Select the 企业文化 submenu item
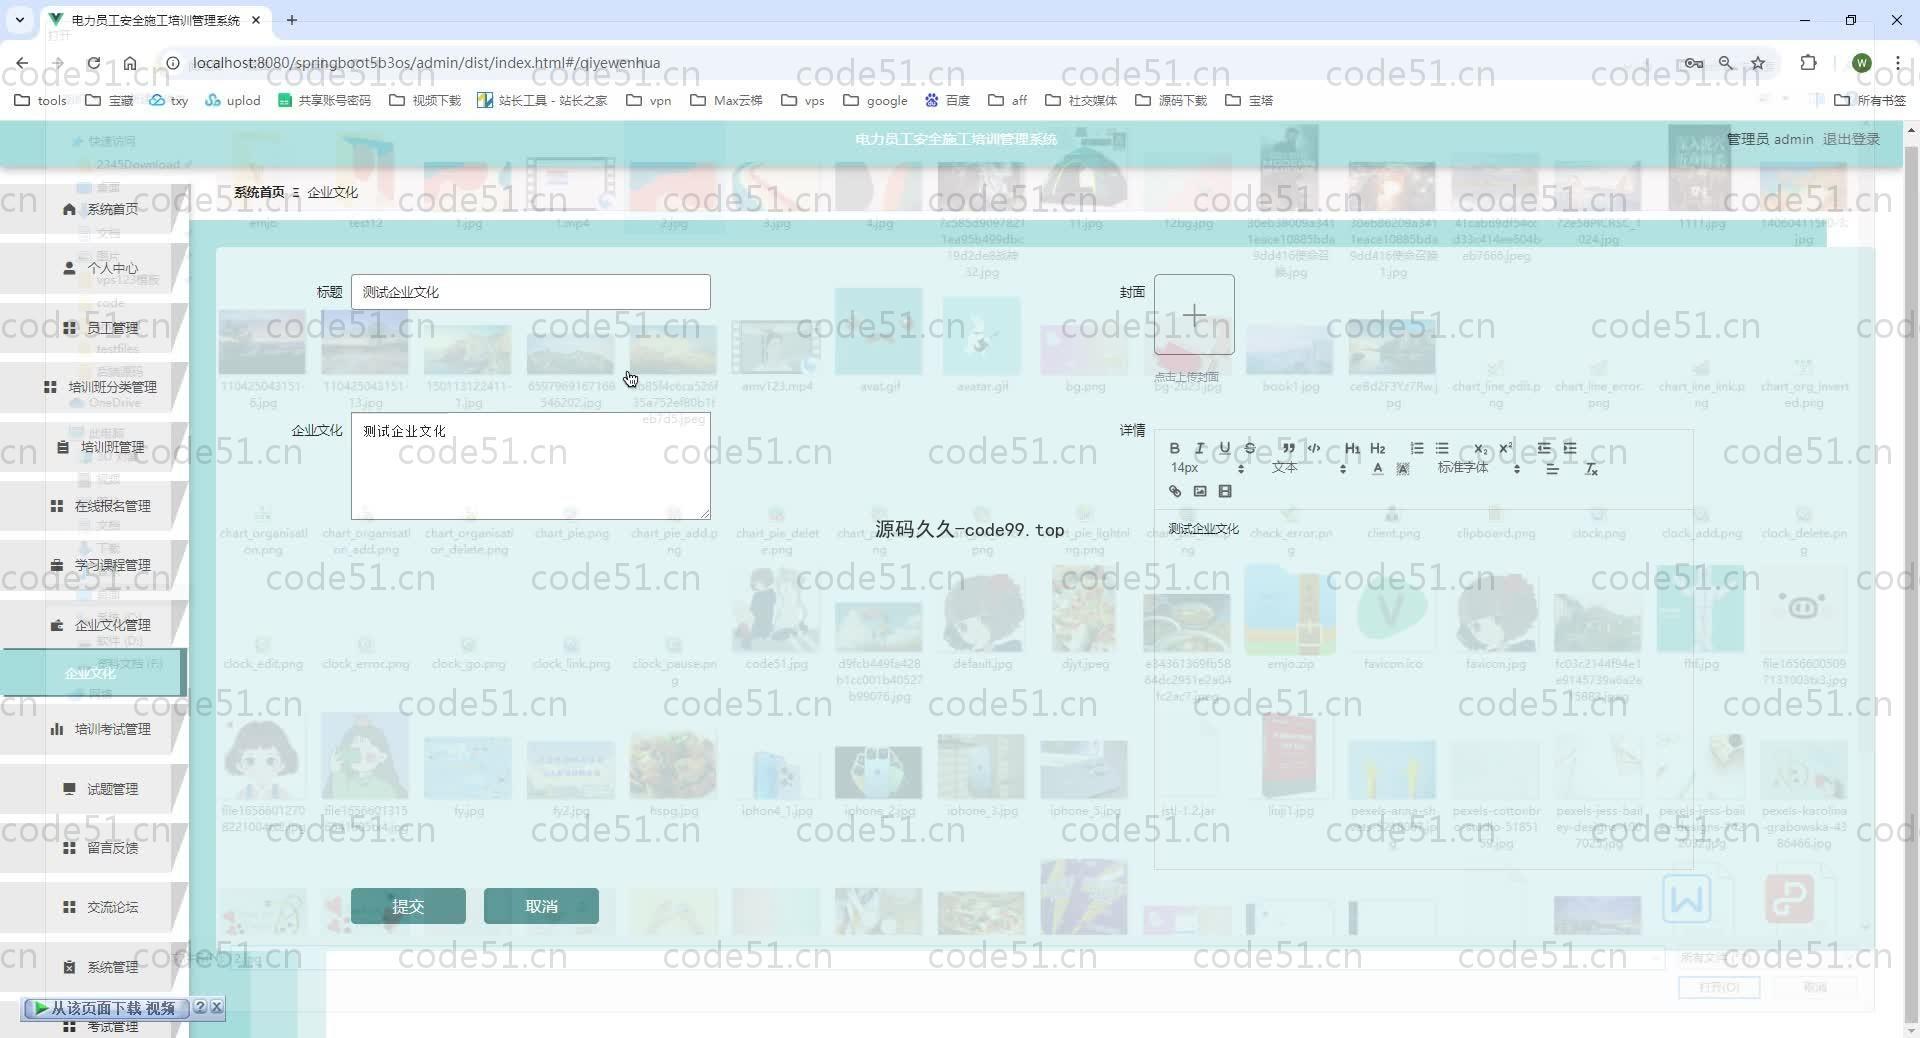The height and width of the screenshot is (1038, 1920). 93,672
